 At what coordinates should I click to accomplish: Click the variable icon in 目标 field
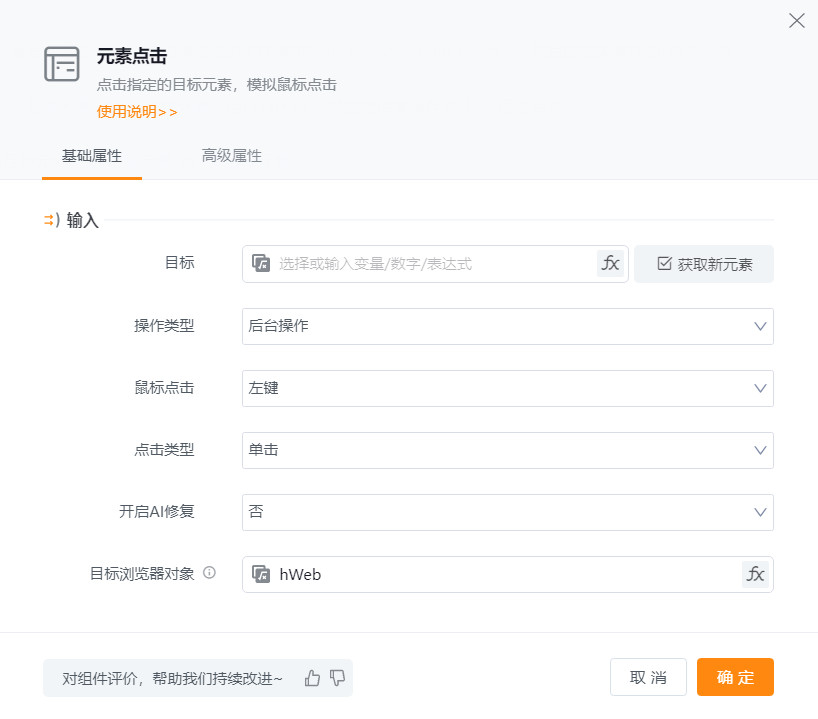coord(261,264)
